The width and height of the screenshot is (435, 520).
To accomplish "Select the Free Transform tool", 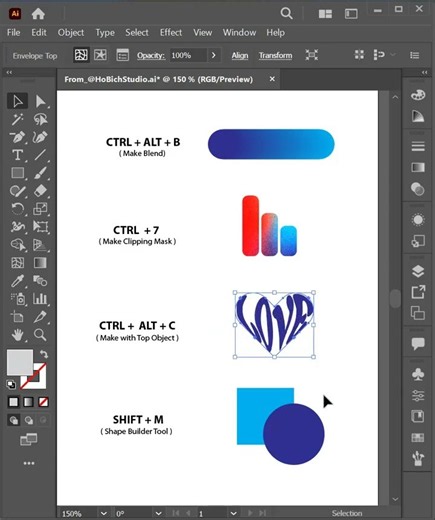I will [x=40, y=227].
